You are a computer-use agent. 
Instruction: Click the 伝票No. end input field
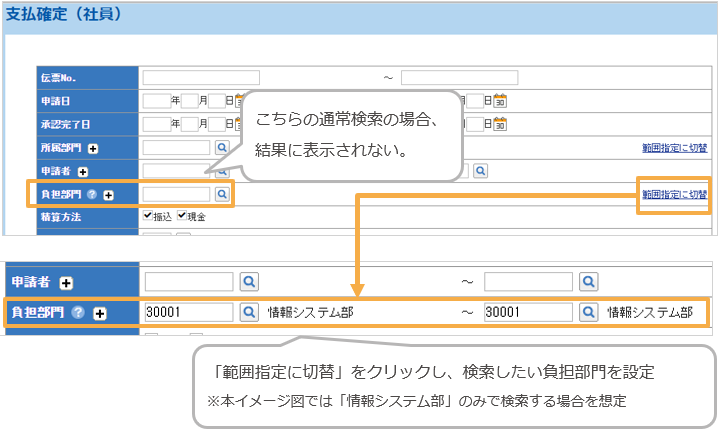459,77
